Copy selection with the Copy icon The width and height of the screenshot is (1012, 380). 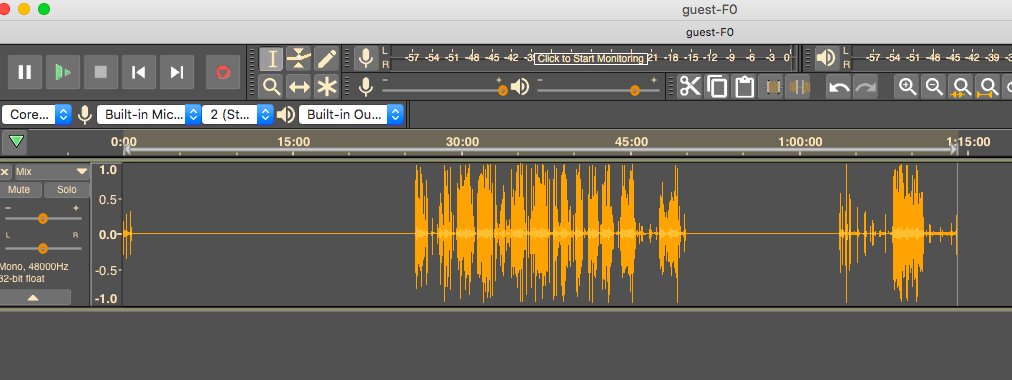(x=717, y=86)
